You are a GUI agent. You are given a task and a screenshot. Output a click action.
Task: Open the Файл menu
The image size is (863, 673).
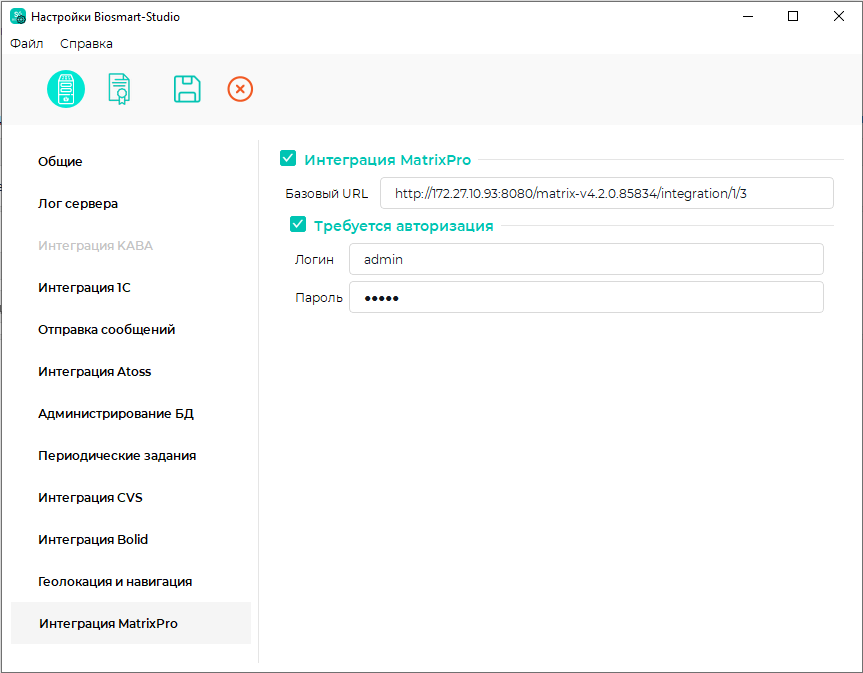click(x=26, y=43)
